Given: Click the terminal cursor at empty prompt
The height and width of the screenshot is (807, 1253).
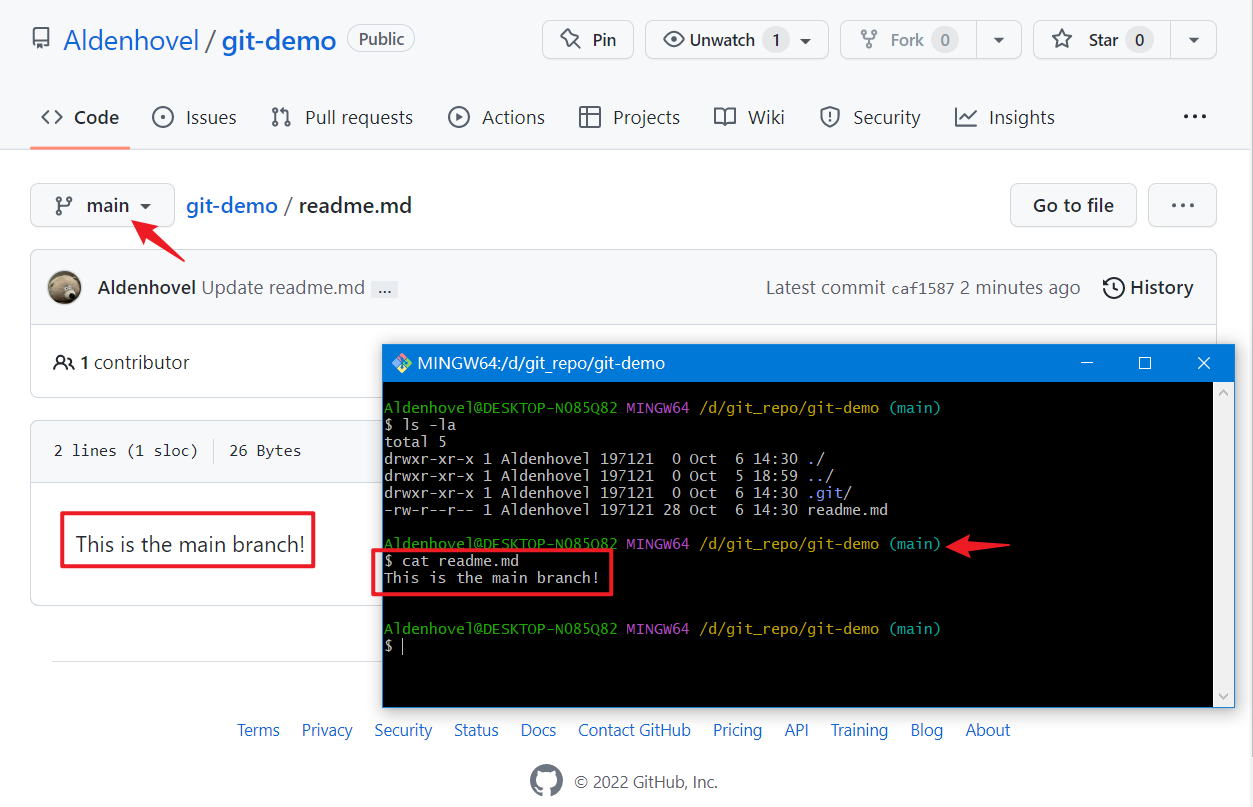Looking at the screenshot, I should coord(402,647).
